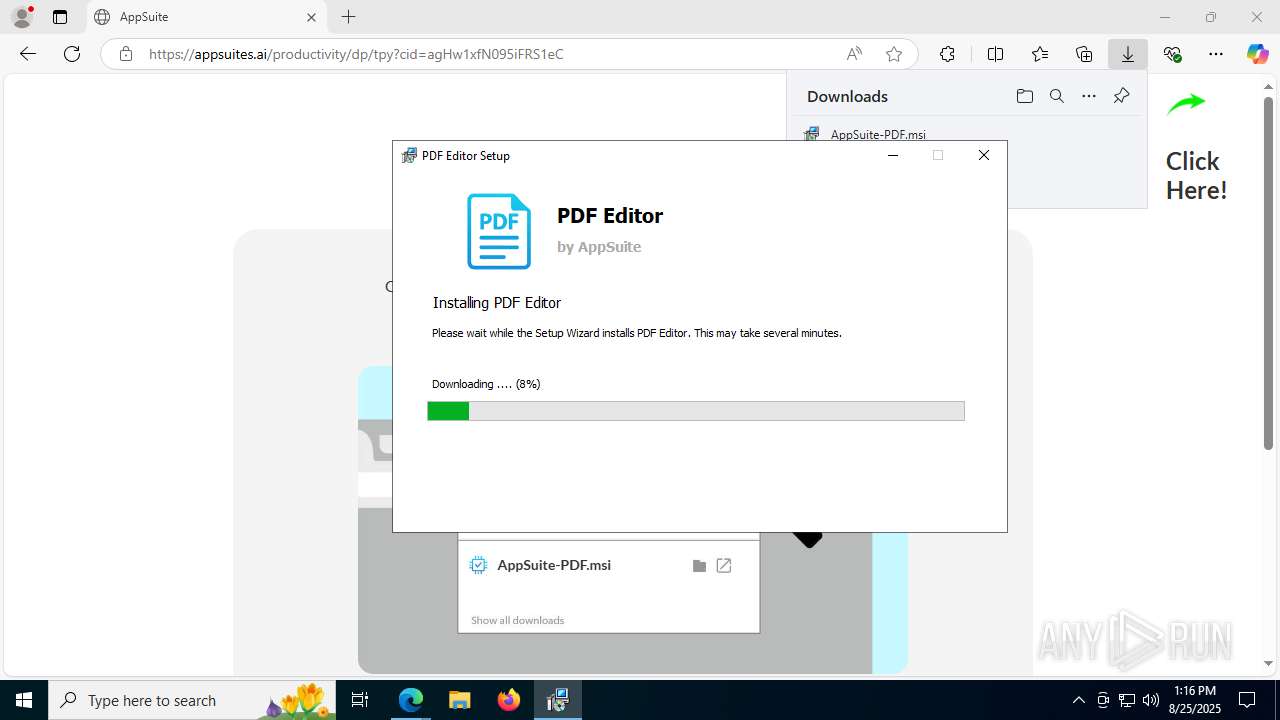
Task: Select AppSuite-PDF.msi in Downloads panel
Action: point(878,134)
